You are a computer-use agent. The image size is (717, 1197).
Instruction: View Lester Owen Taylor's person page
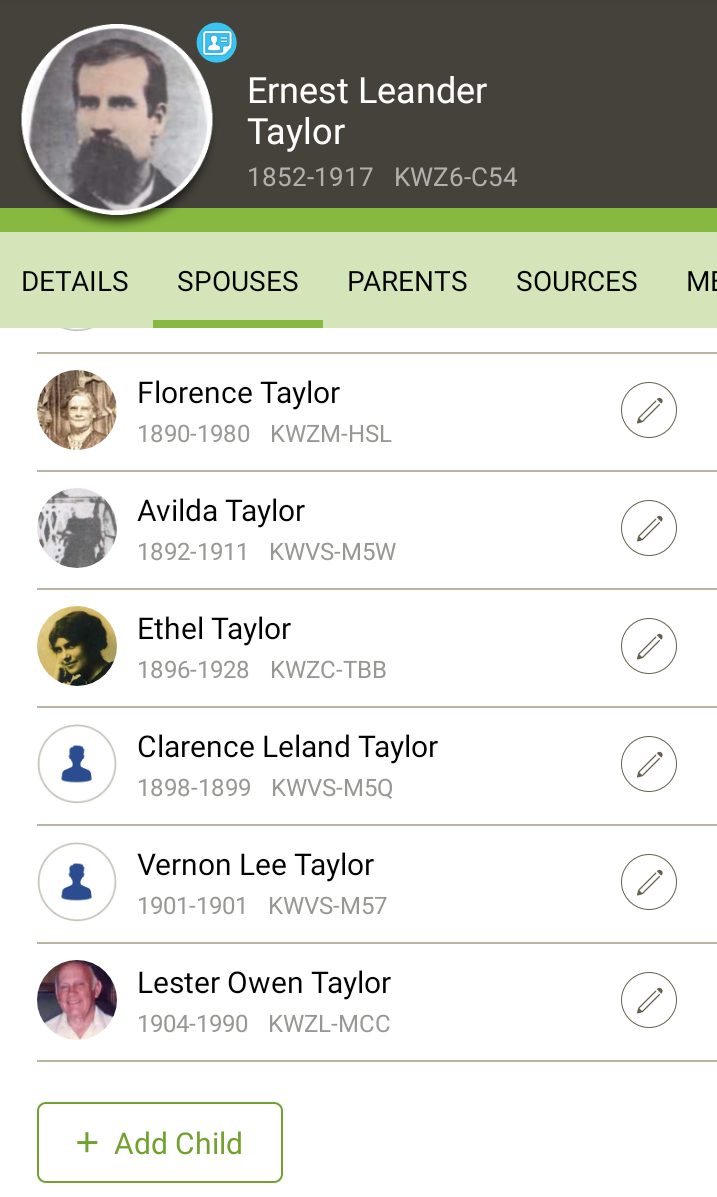pos(264,983)
